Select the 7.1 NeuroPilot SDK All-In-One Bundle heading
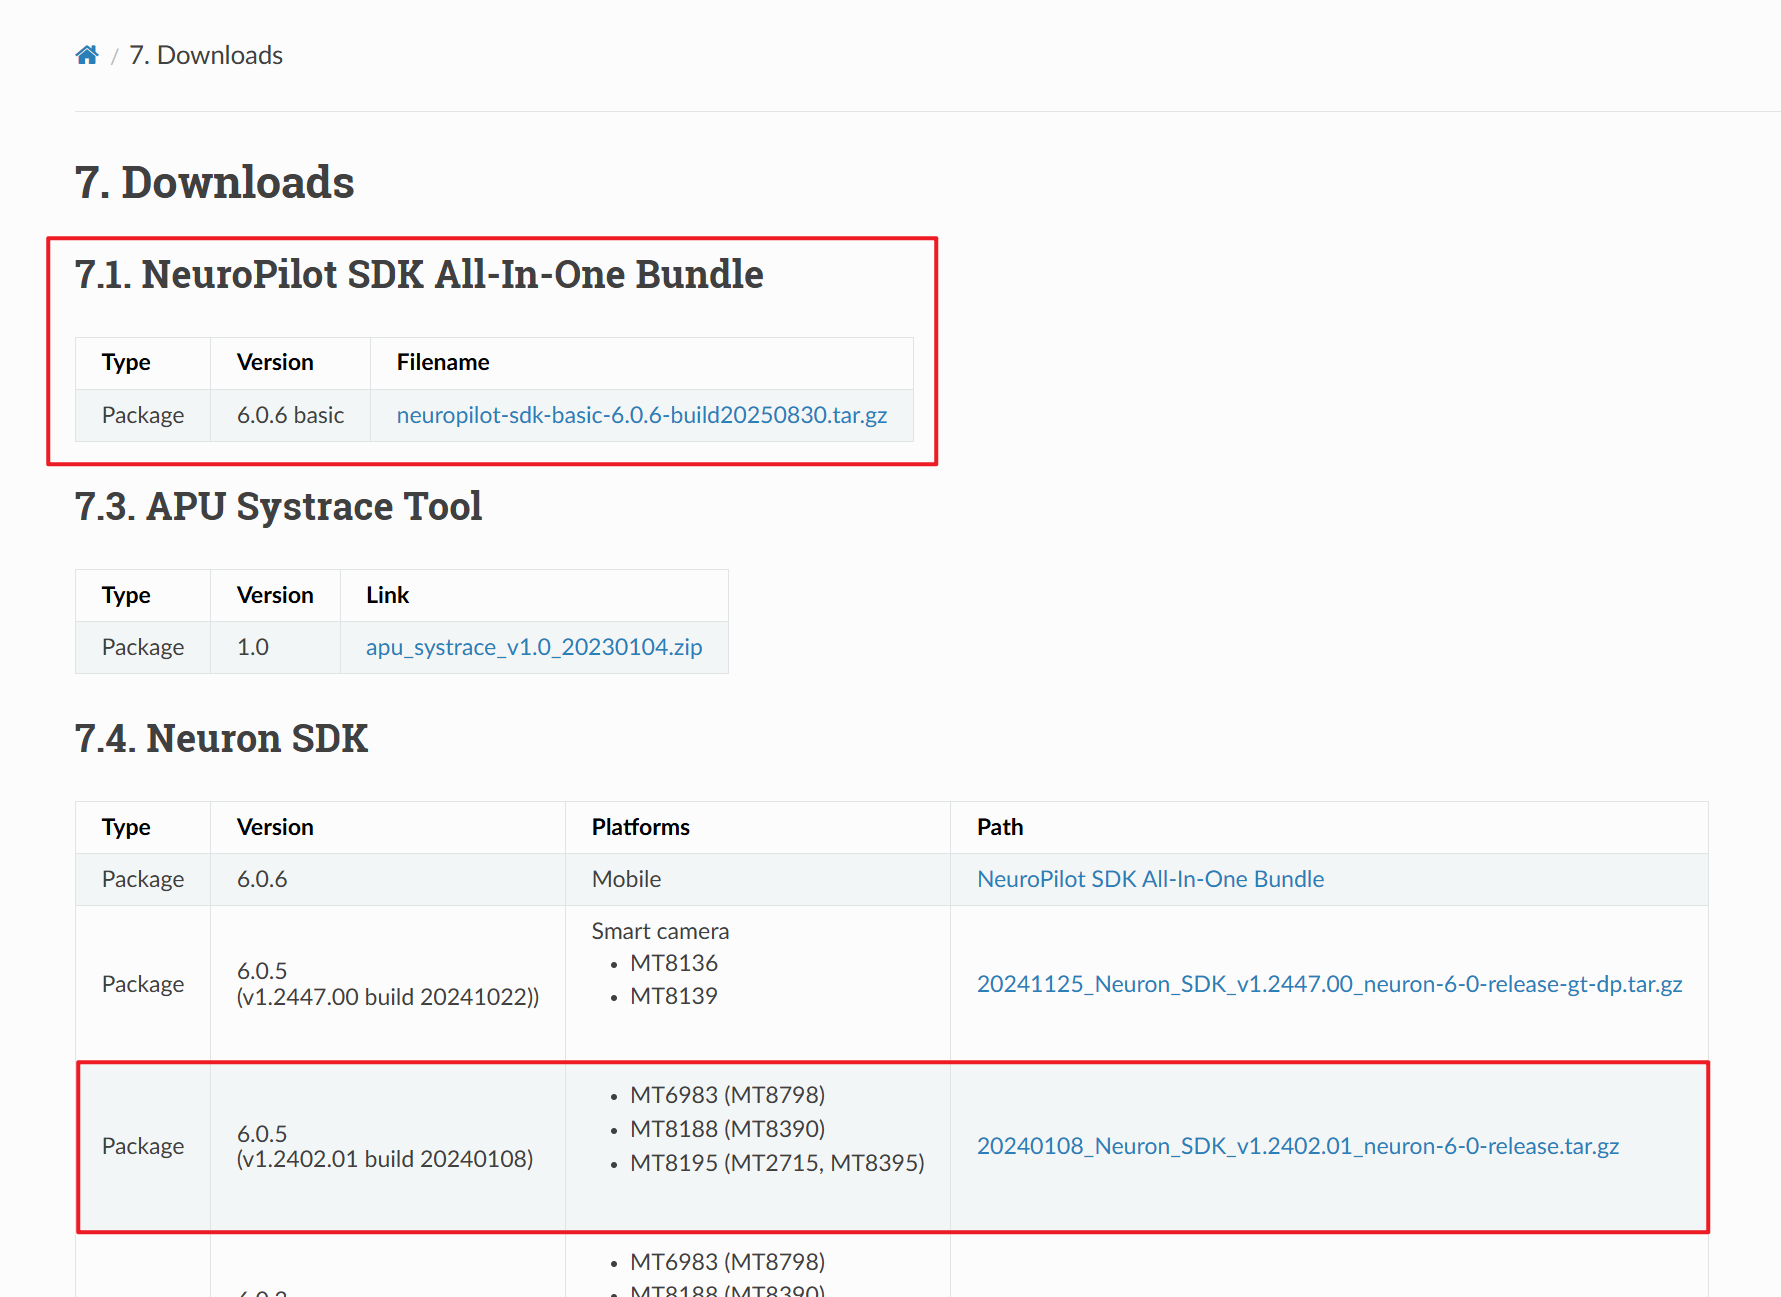Screen dimensions: 1781x1297 418,275
